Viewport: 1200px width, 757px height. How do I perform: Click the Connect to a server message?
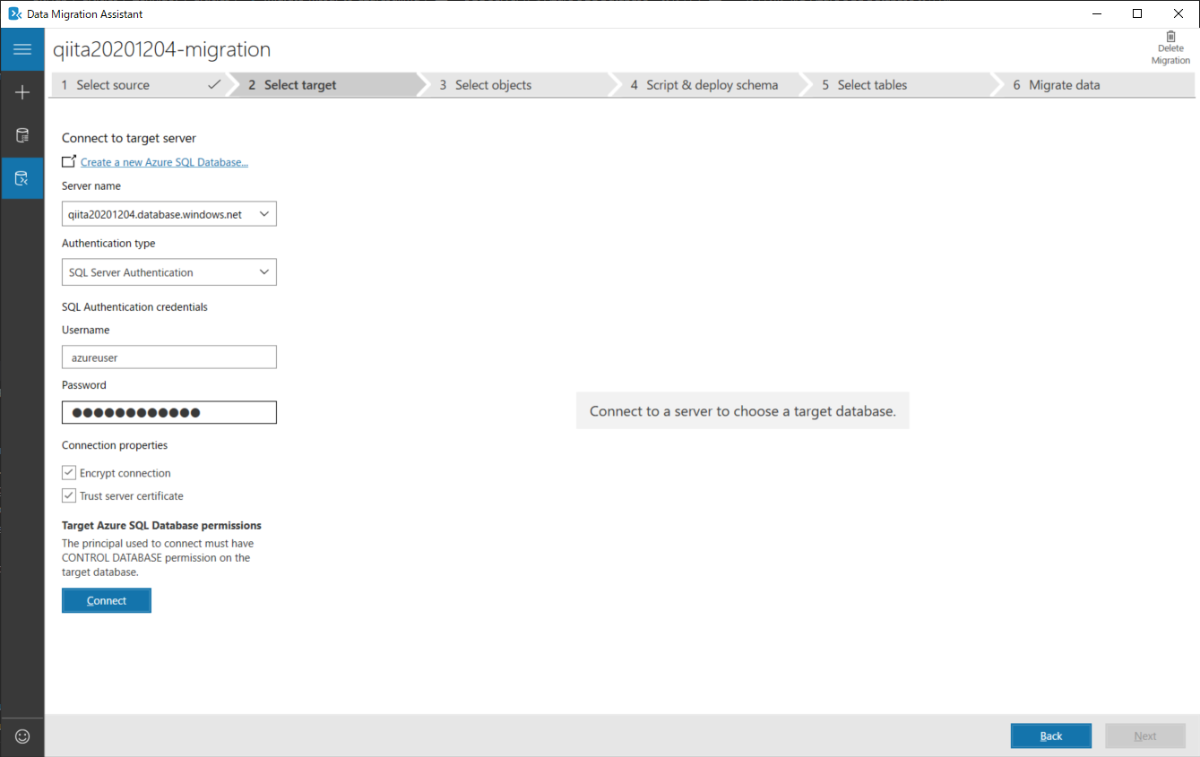[742, 411]
